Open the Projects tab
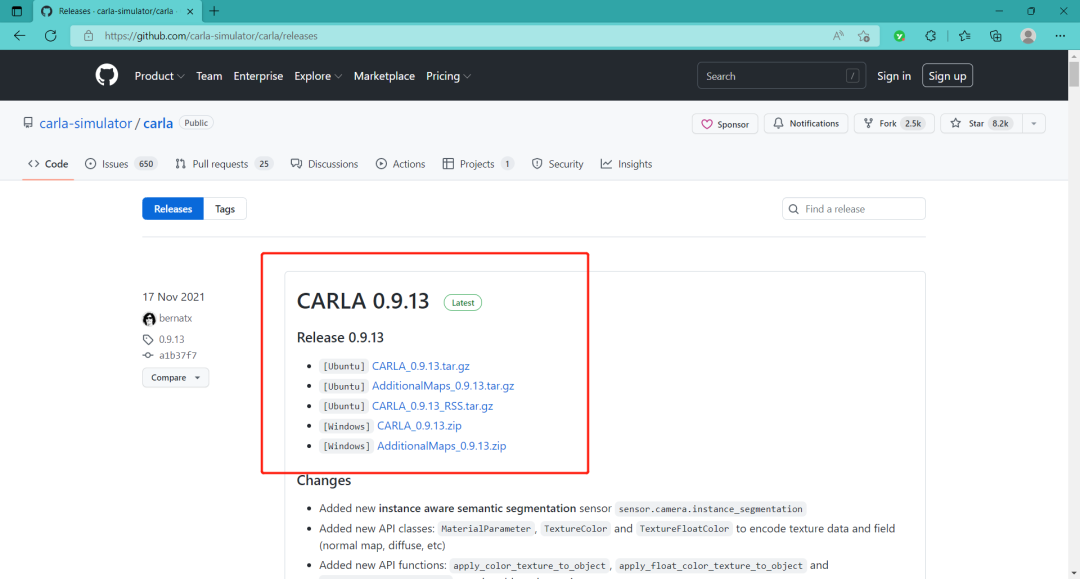1080x579 pixels. coord(478,164)
